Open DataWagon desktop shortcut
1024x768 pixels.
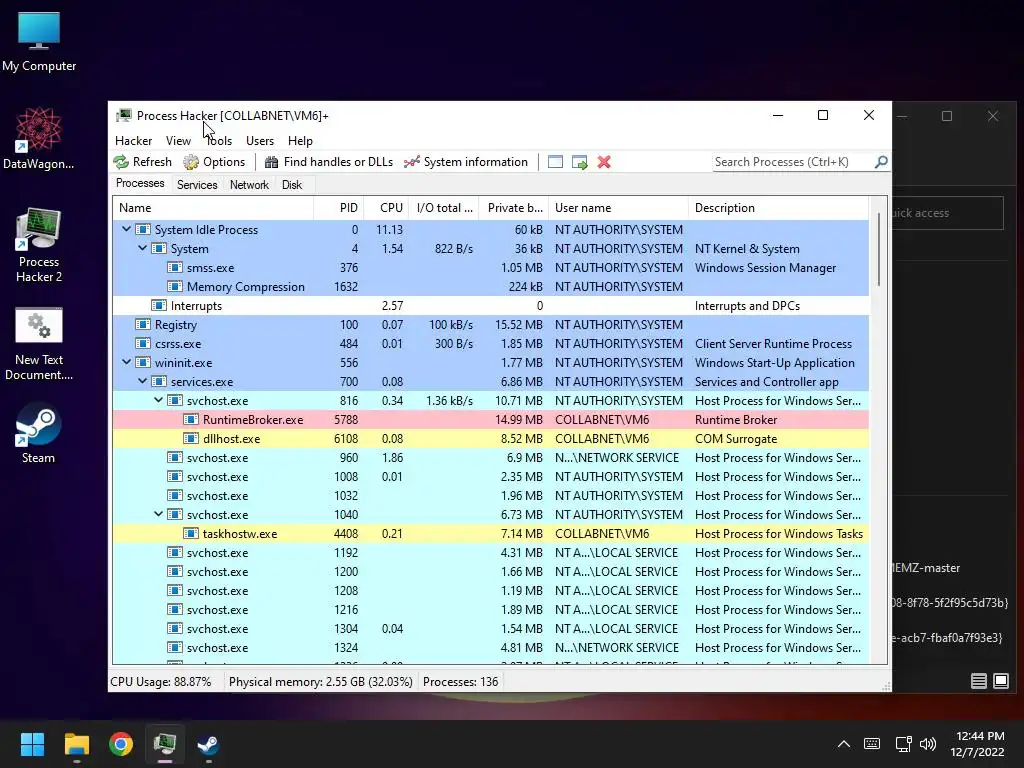pyautogui.click(x=39, y=138)
